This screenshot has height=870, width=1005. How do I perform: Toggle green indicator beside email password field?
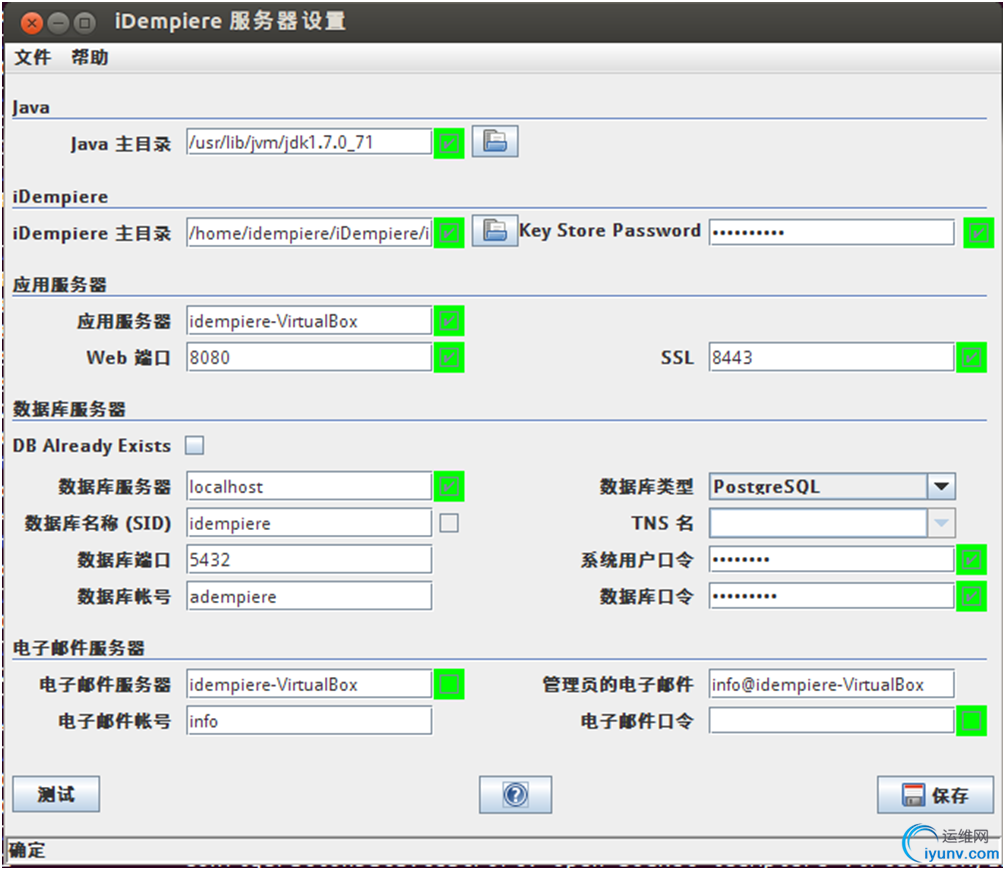click(971, 721)
